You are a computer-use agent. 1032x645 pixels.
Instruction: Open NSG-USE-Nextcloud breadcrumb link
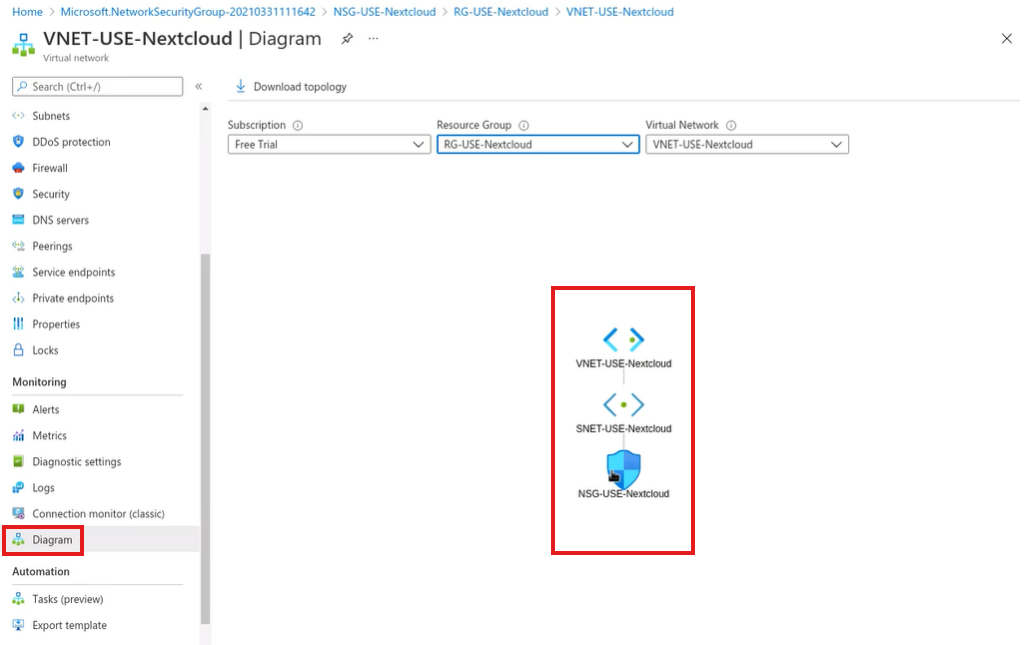pos(384,12)
